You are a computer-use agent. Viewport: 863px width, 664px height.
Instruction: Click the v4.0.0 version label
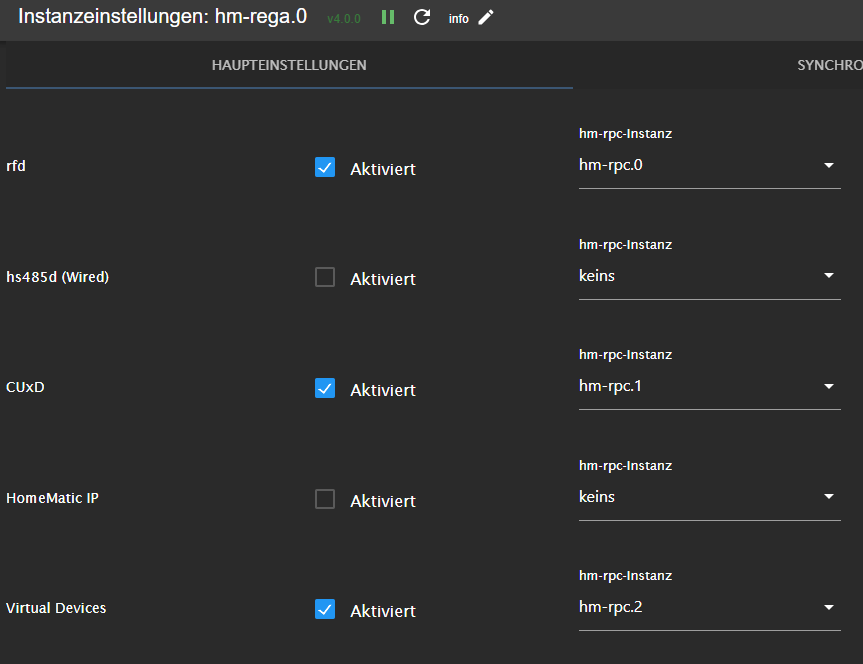(344, 19)
